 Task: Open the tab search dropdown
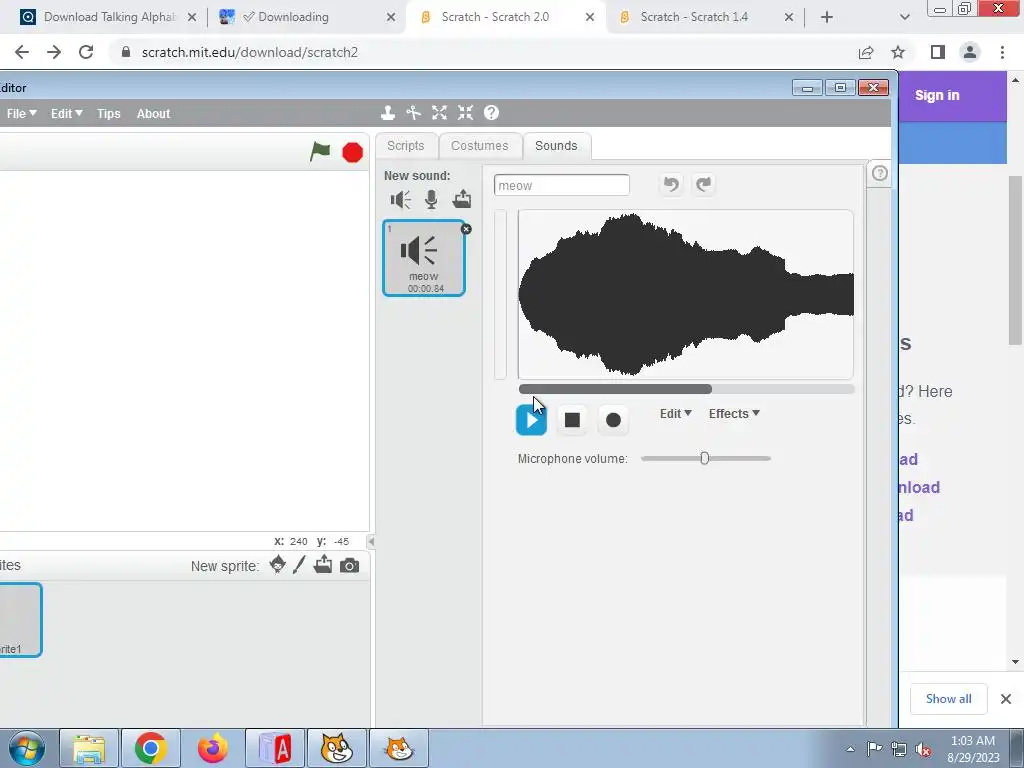904,17
